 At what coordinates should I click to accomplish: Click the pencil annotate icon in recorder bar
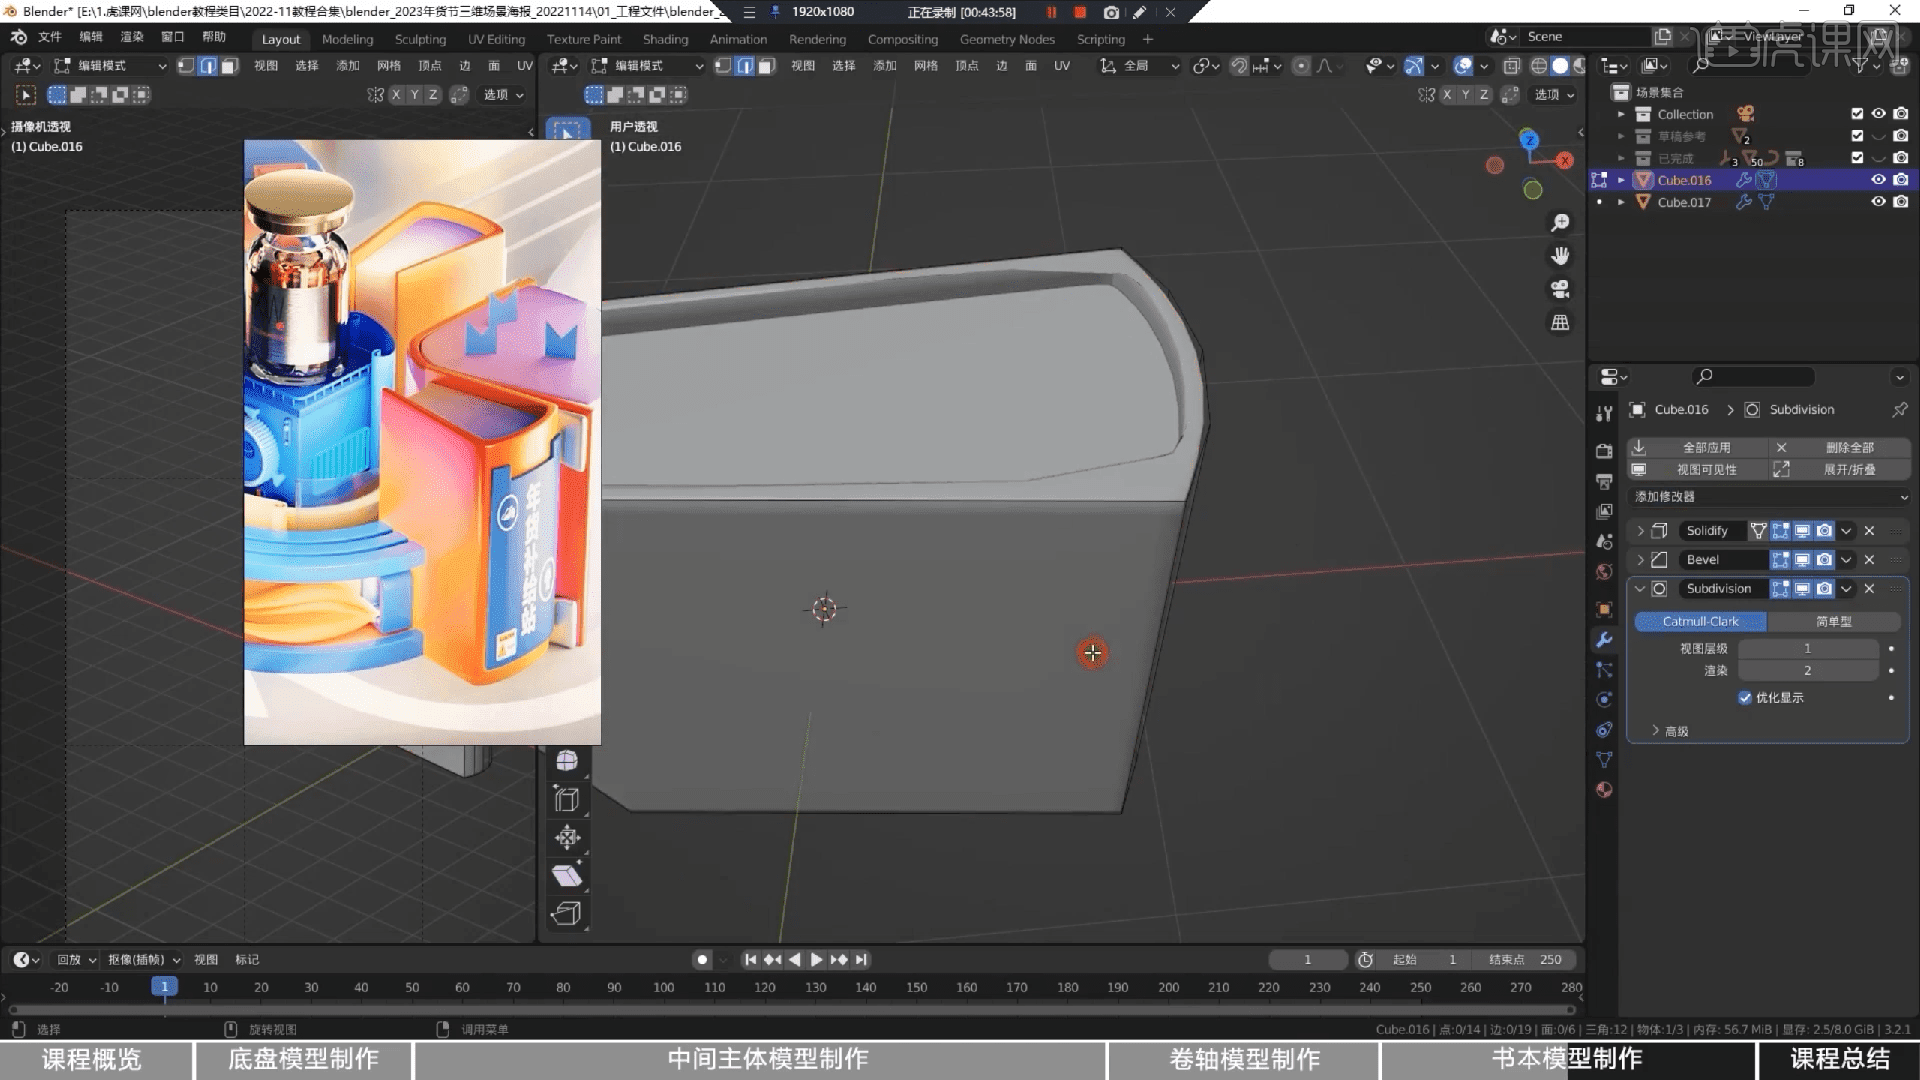coord(1139,12)
